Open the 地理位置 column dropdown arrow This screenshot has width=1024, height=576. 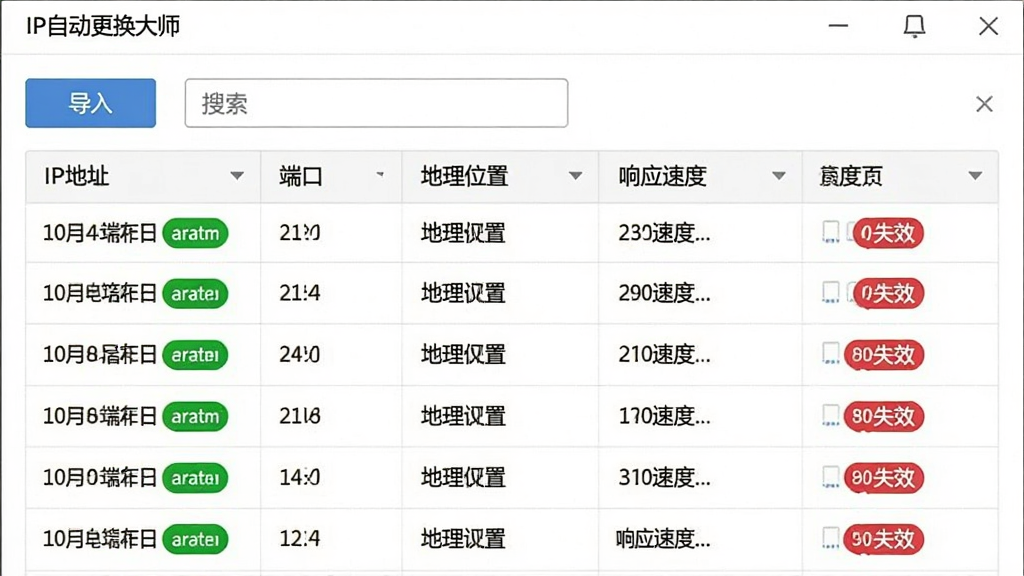point(575,176)
